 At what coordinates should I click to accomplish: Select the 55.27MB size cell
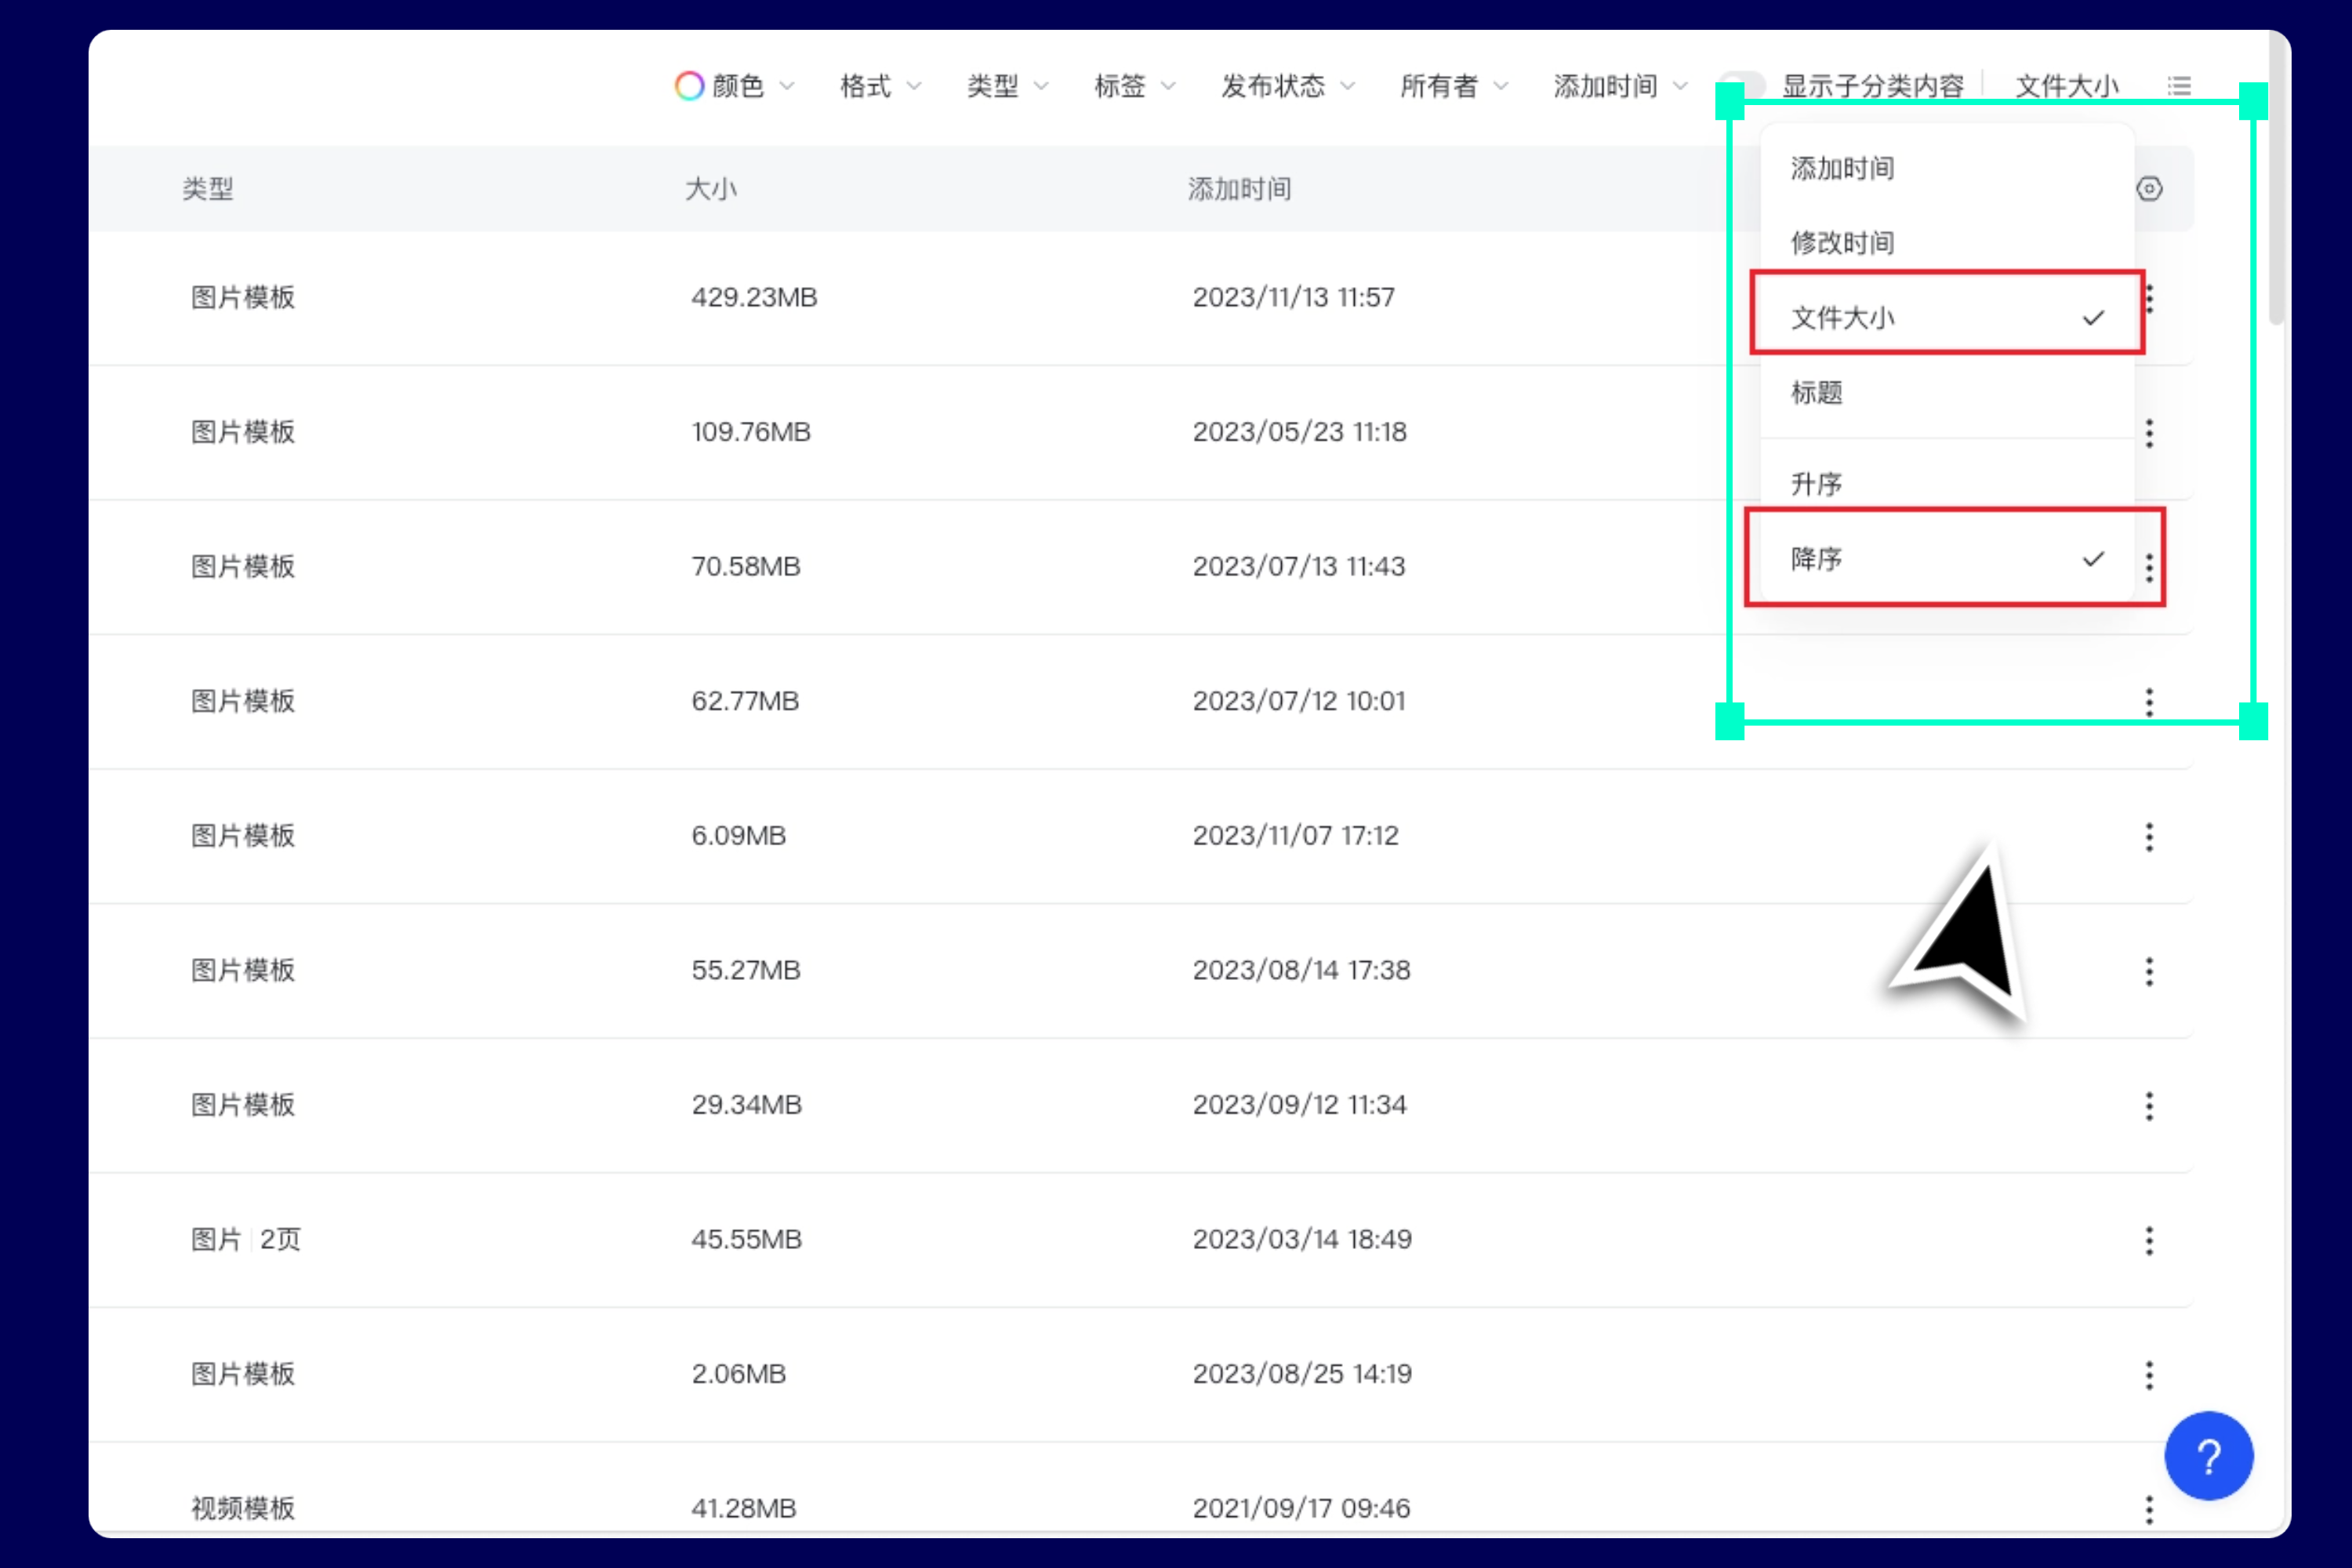point(746,970)
